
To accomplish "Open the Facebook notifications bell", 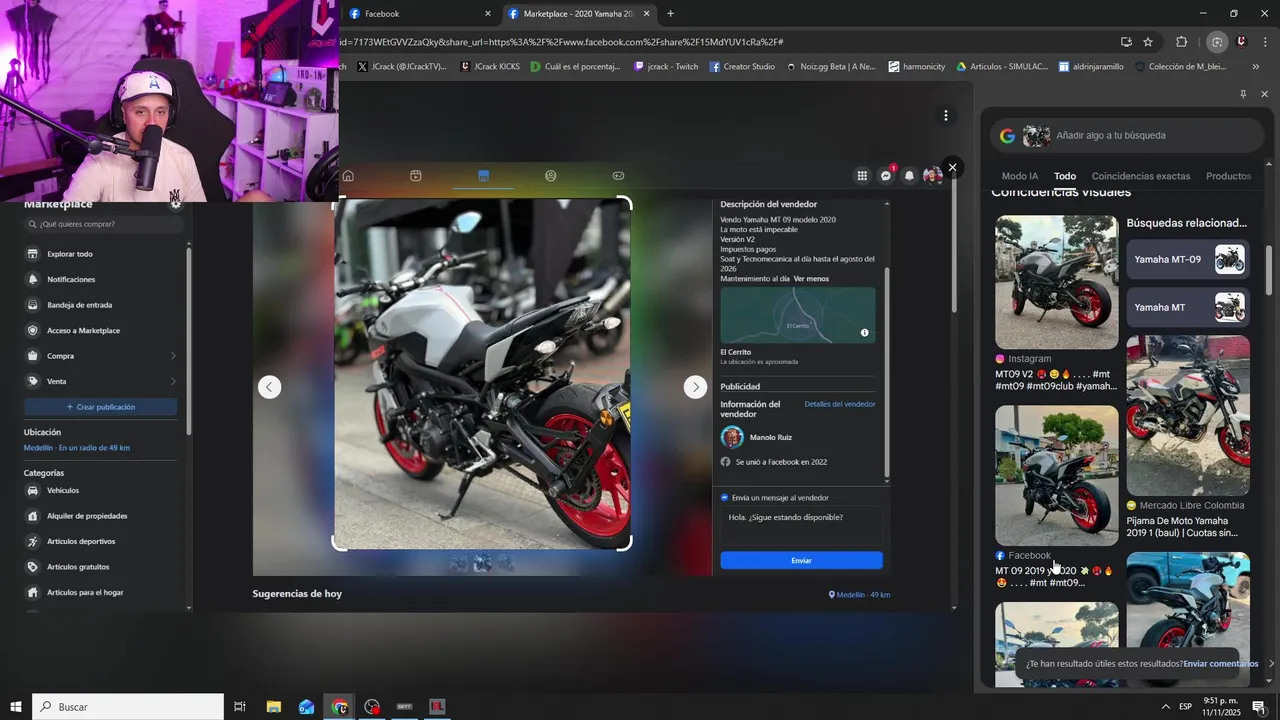I will [x=909, y=176].
